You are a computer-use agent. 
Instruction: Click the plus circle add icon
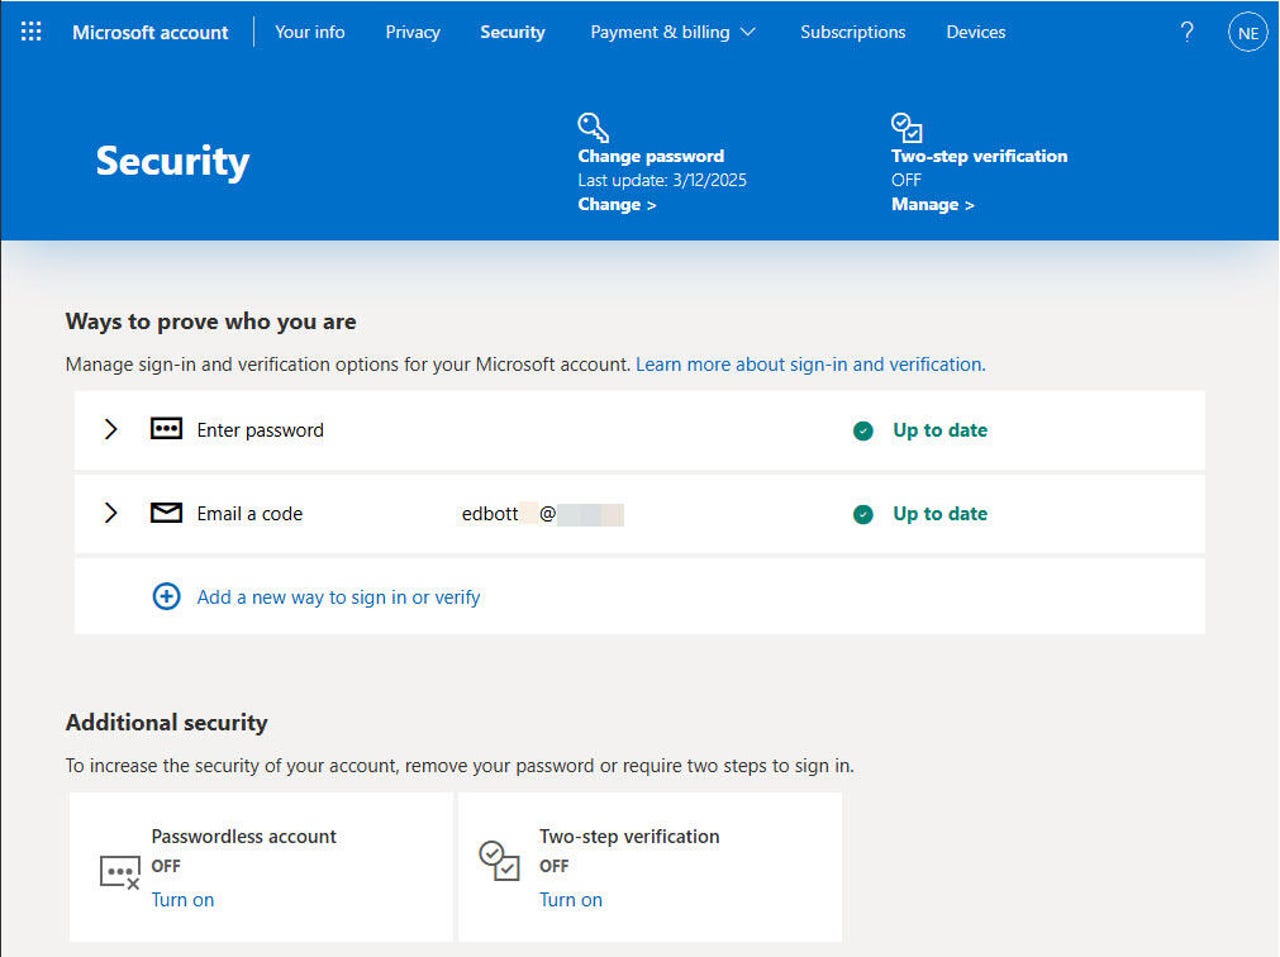(x=166, y=596)
